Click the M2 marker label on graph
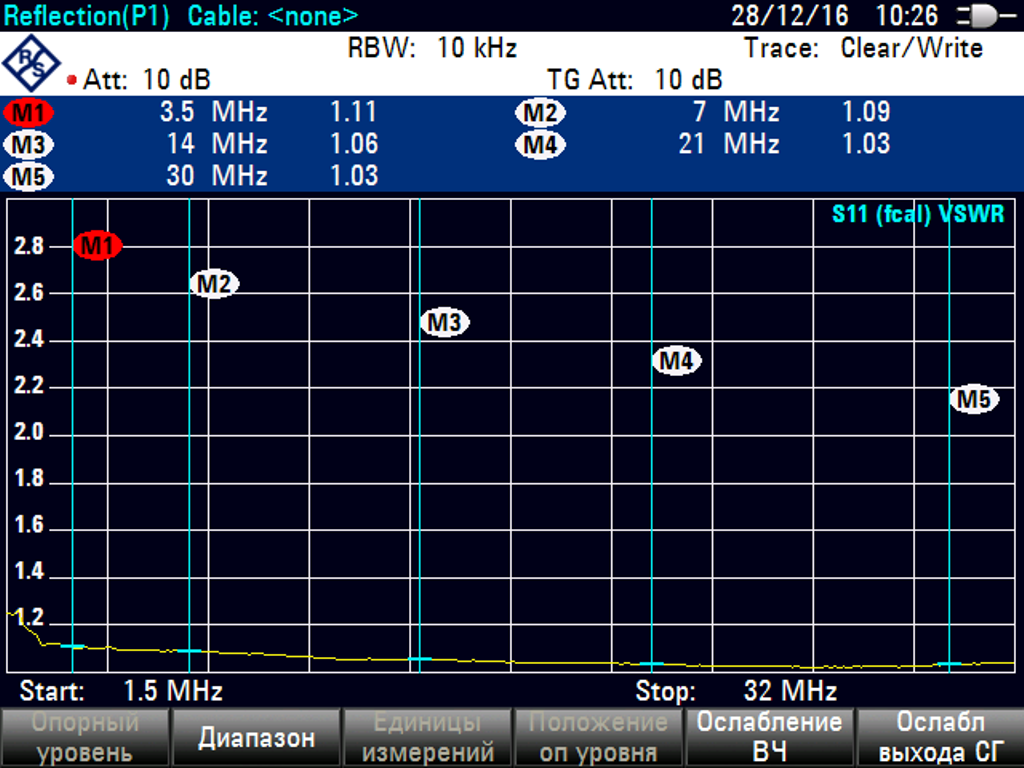 click(215, 284)
